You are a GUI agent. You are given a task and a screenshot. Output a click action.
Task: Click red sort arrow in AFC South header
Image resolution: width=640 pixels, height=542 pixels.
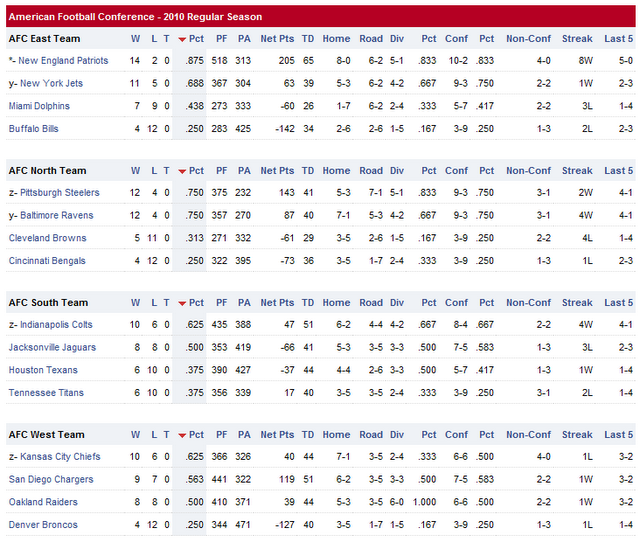pos(182,303)
